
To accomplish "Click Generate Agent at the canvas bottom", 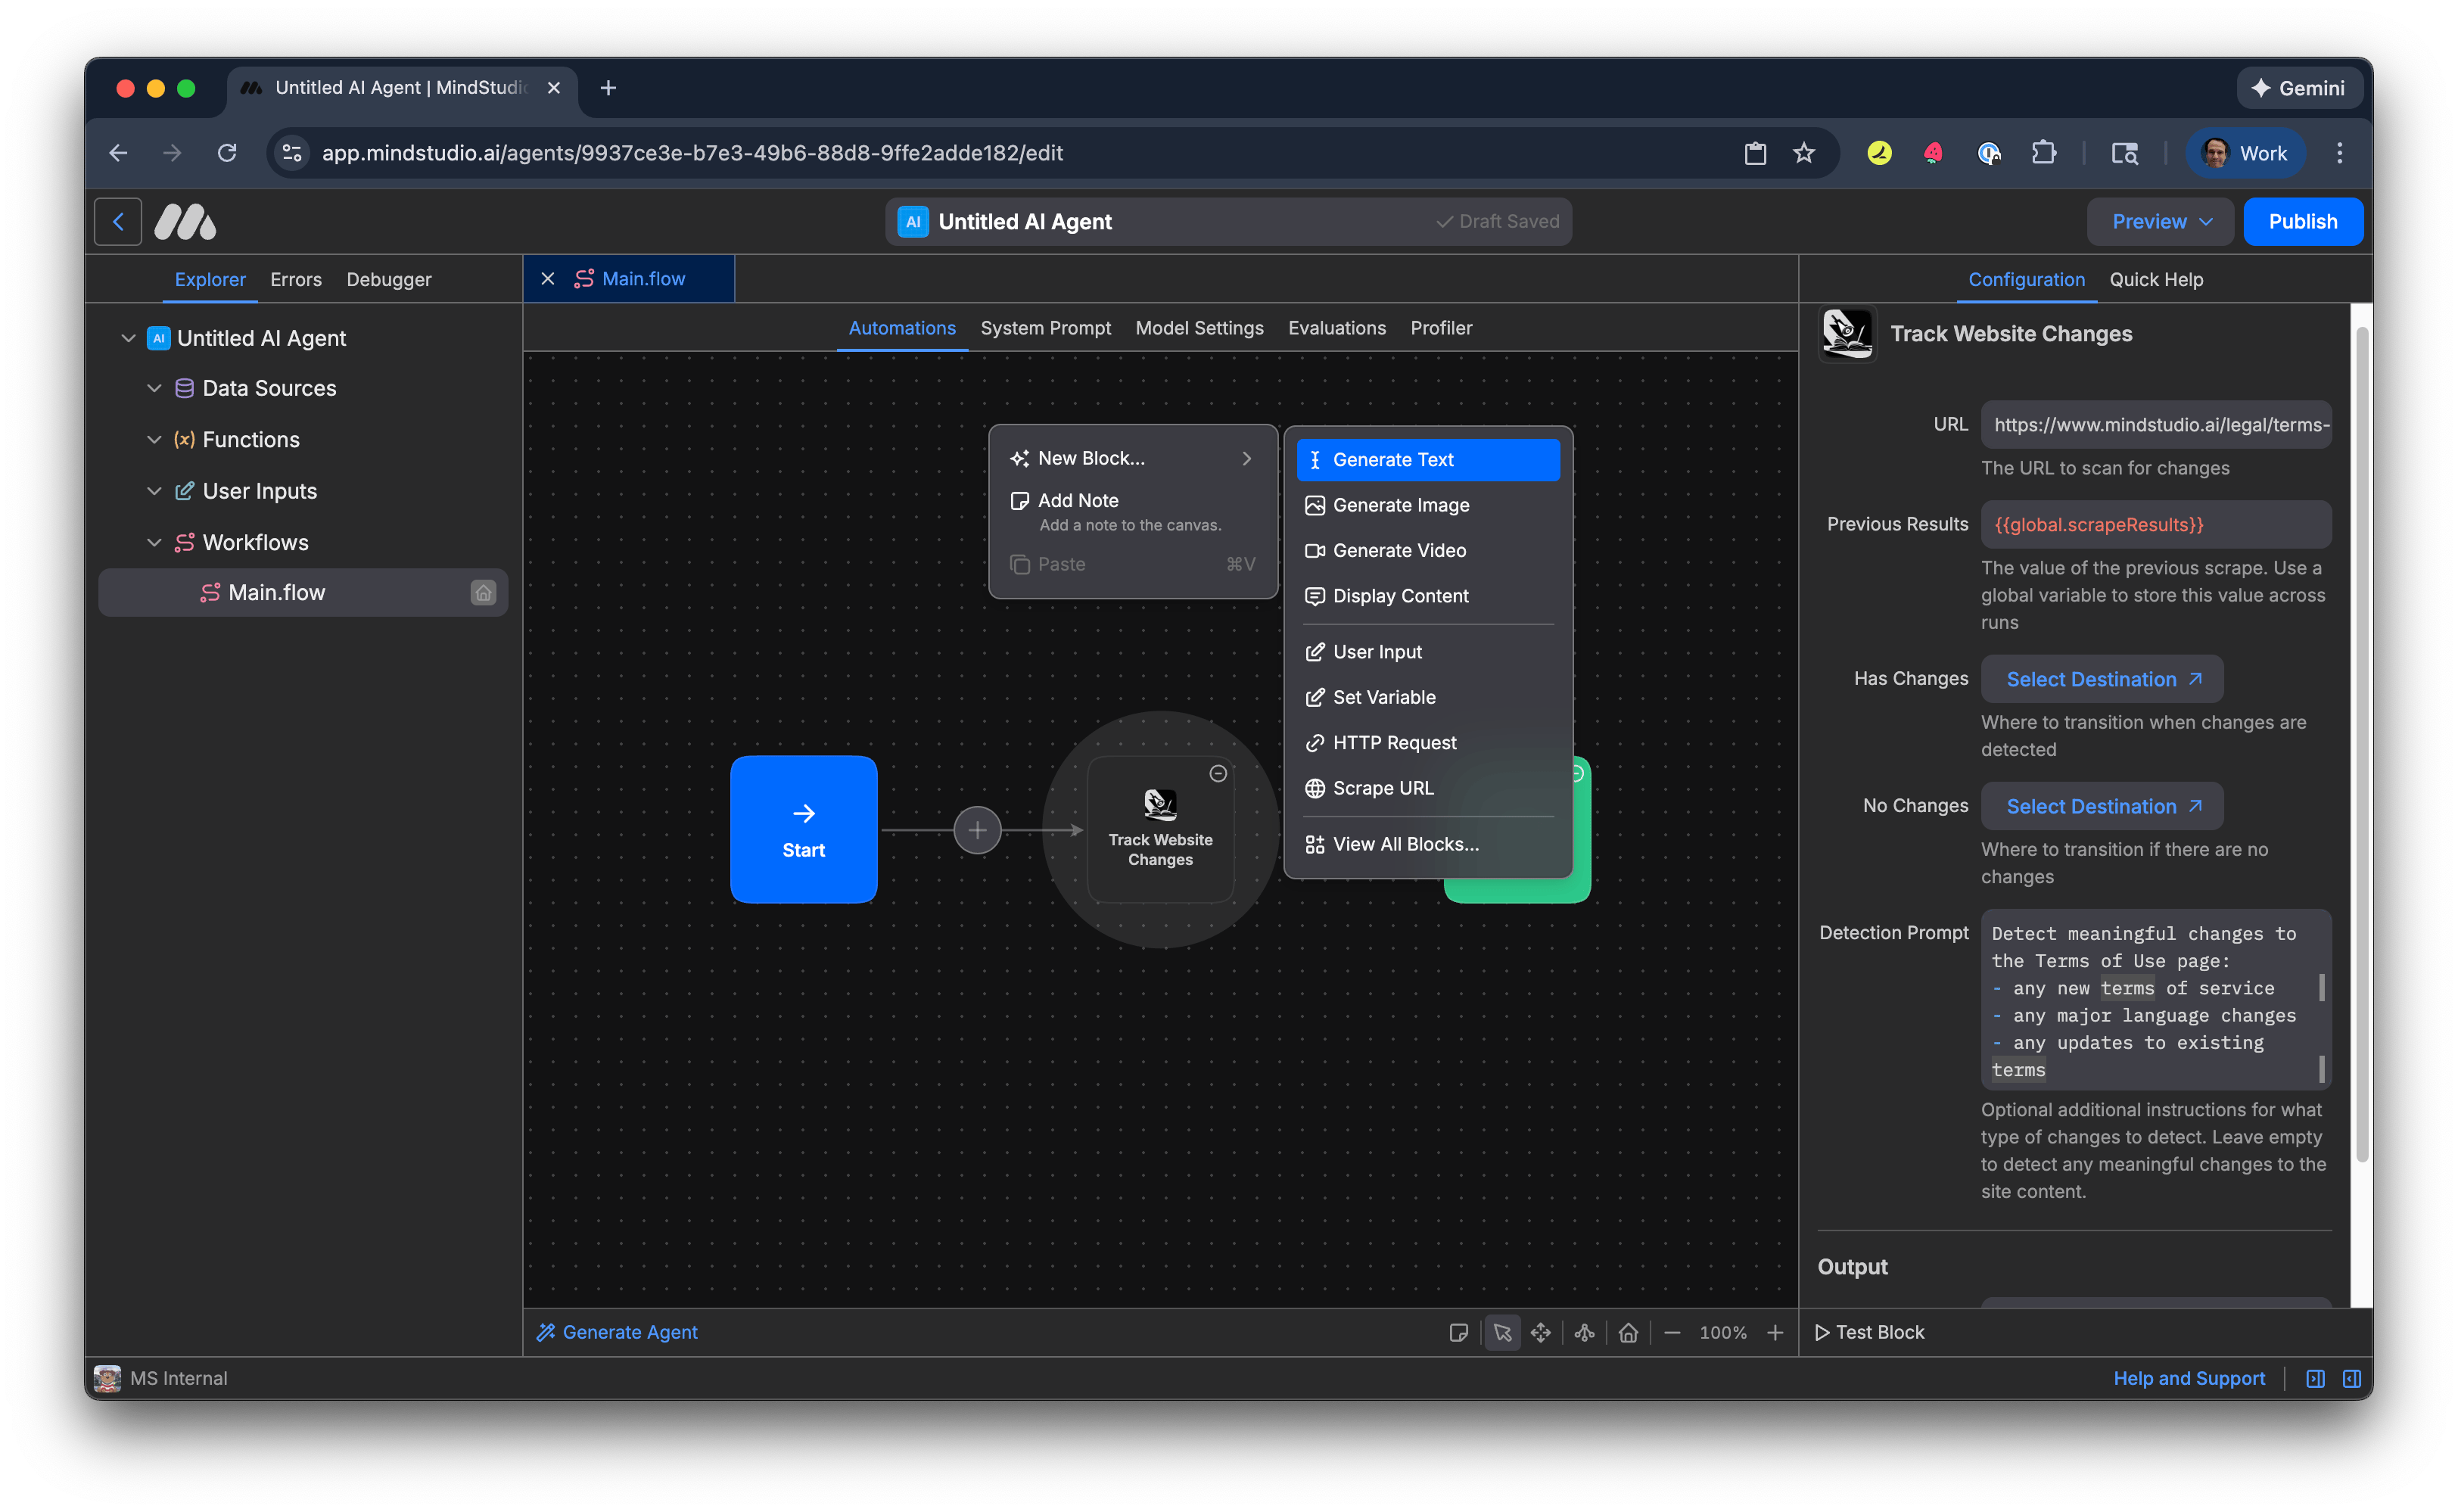I will tap(617, 1332).
